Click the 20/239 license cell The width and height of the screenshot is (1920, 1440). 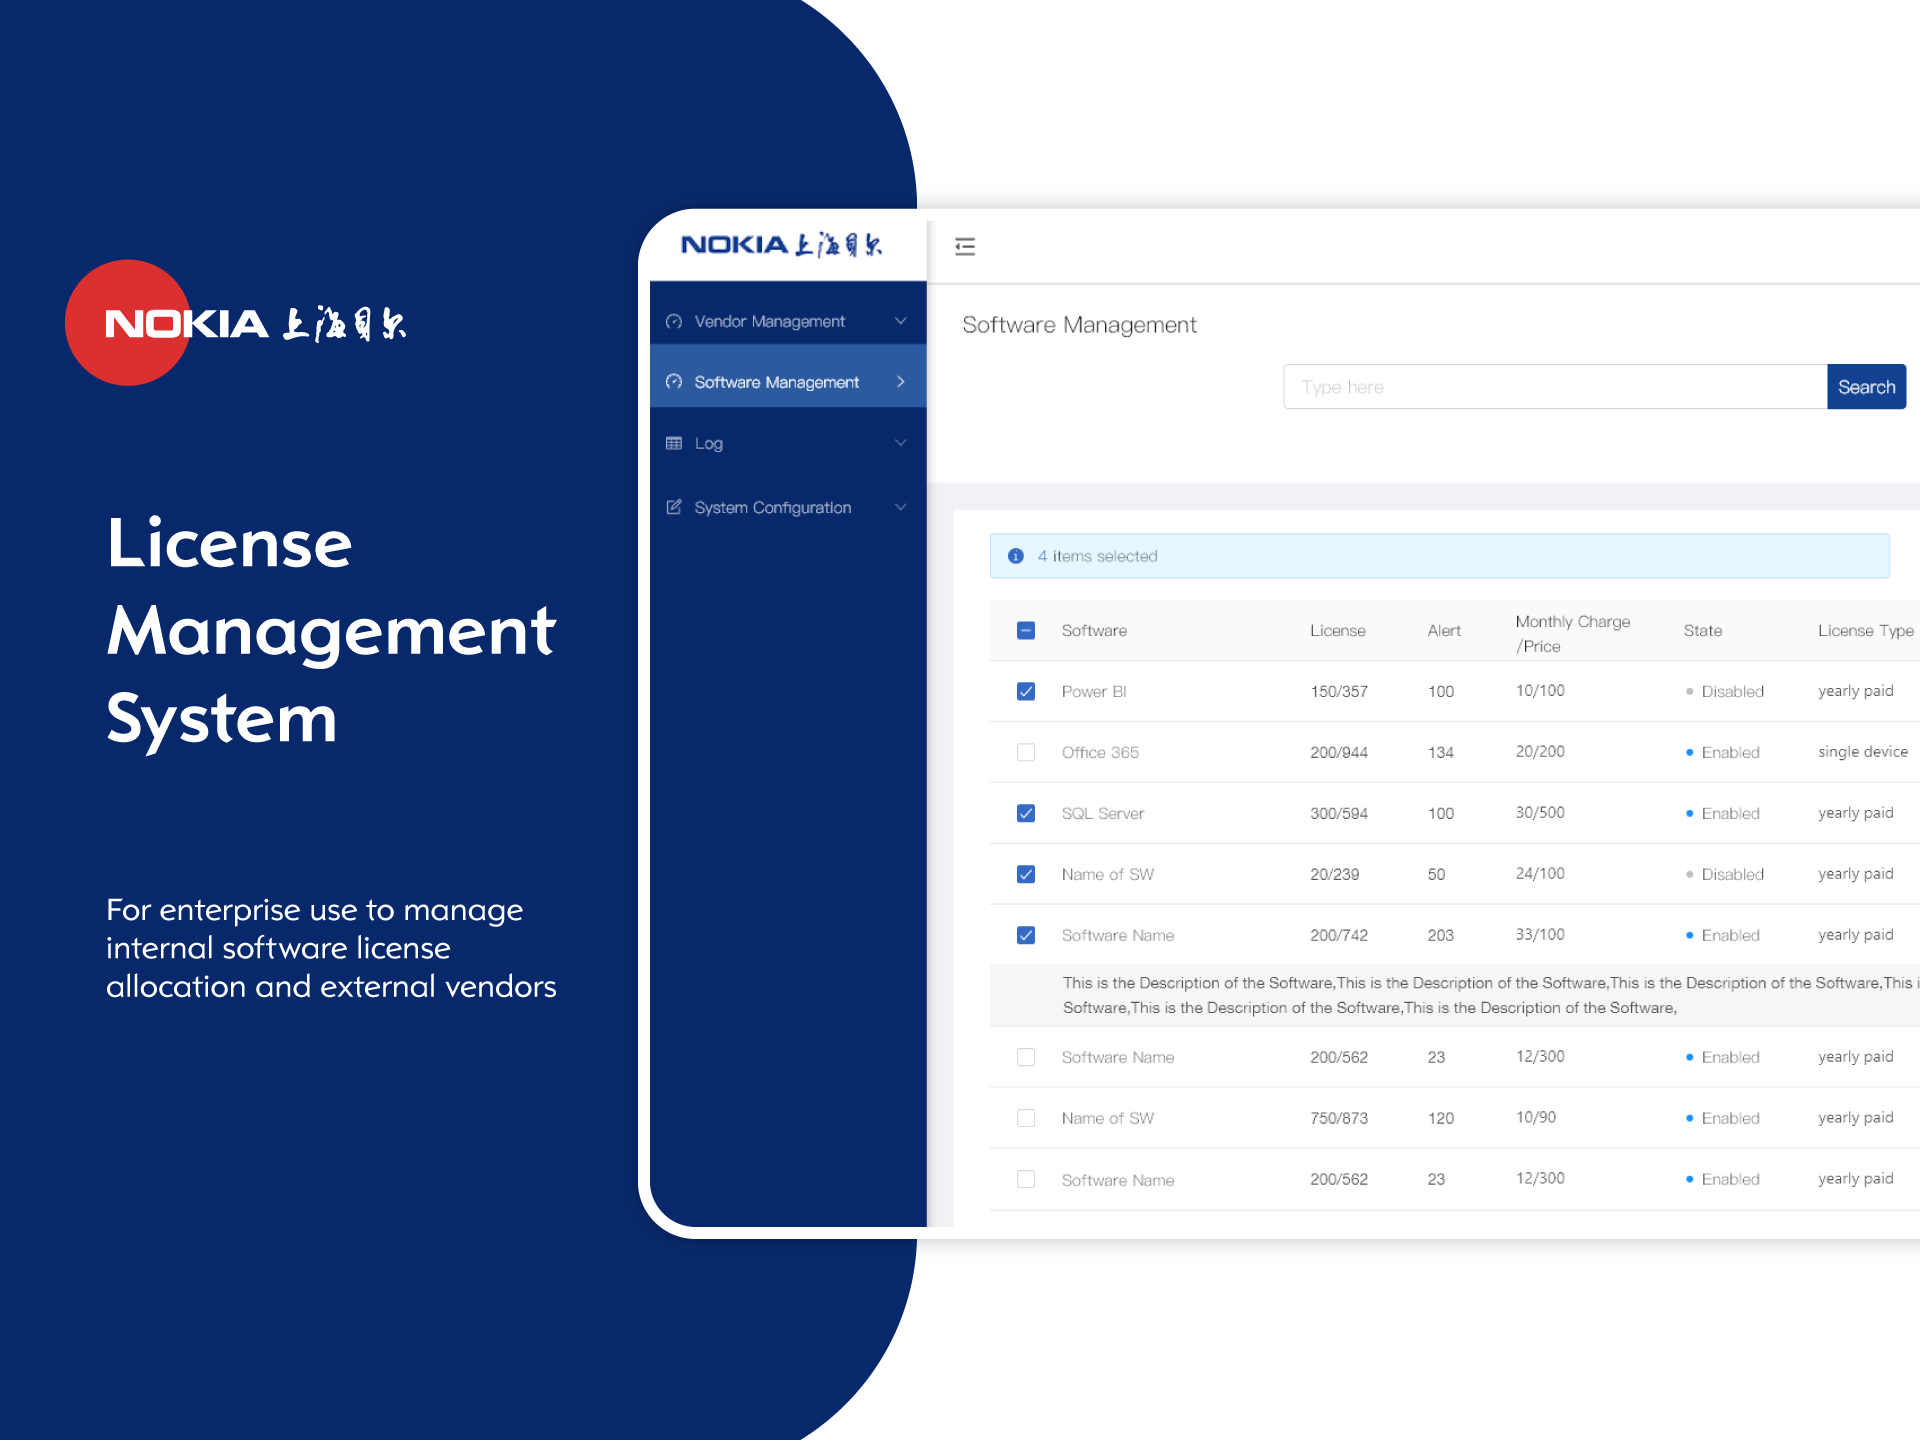[x=1335, y=874]
